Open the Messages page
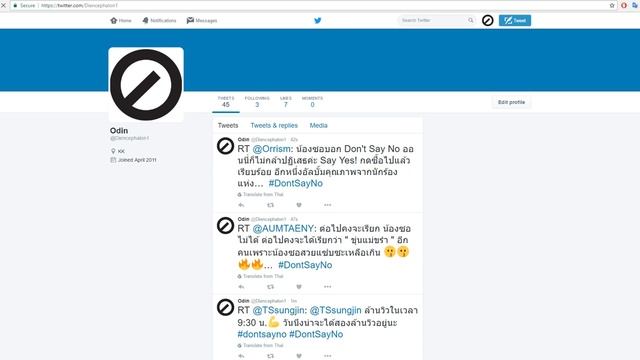Screen dimensions: 640x360 tap(202, 20)
